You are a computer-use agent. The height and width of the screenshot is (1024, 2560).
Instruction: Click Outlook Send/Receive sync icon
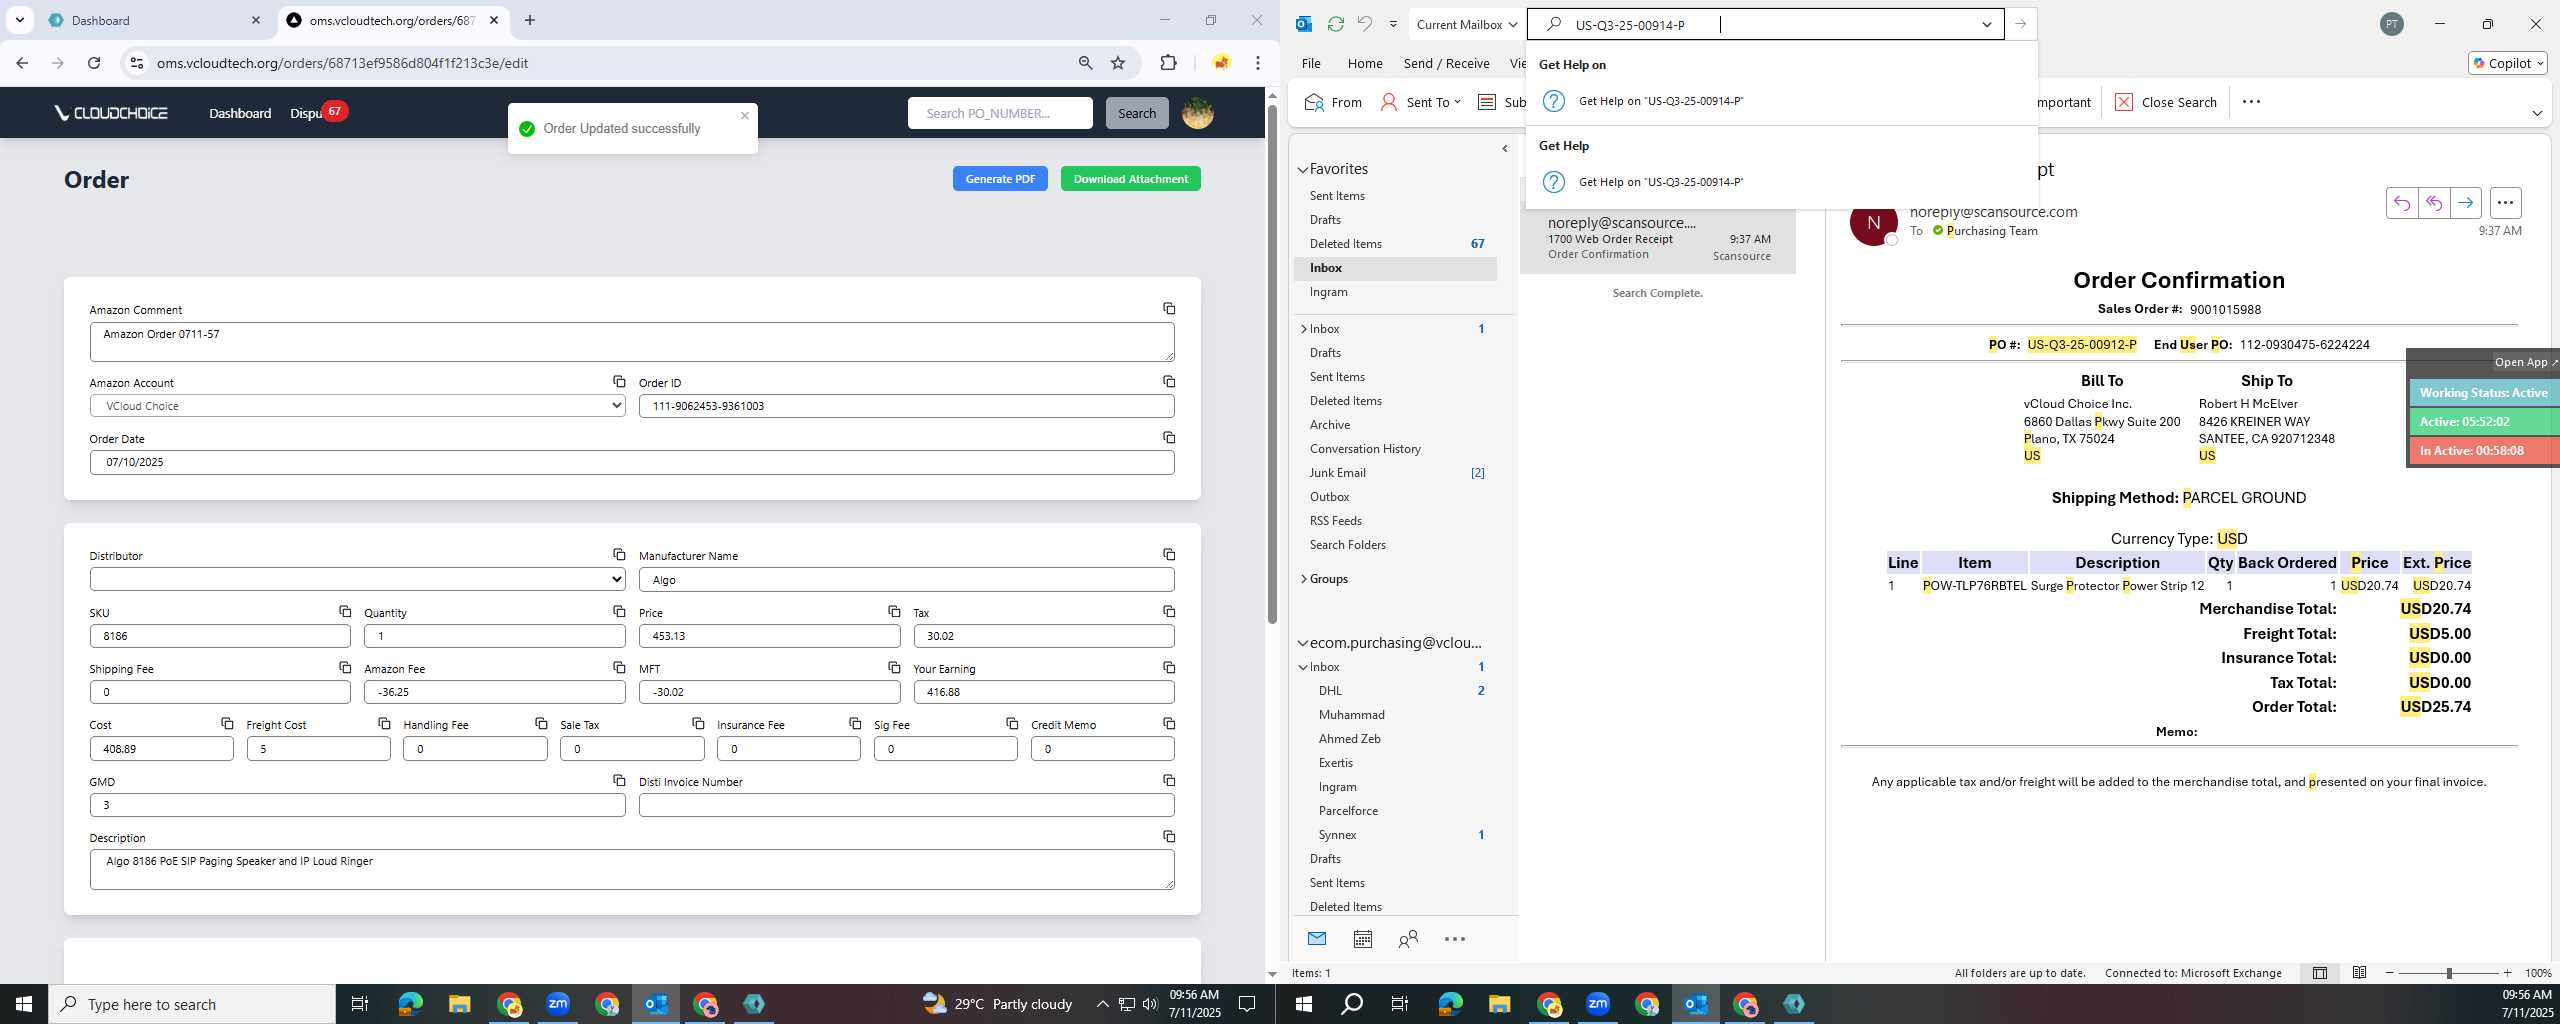[x=1335, y=24]
